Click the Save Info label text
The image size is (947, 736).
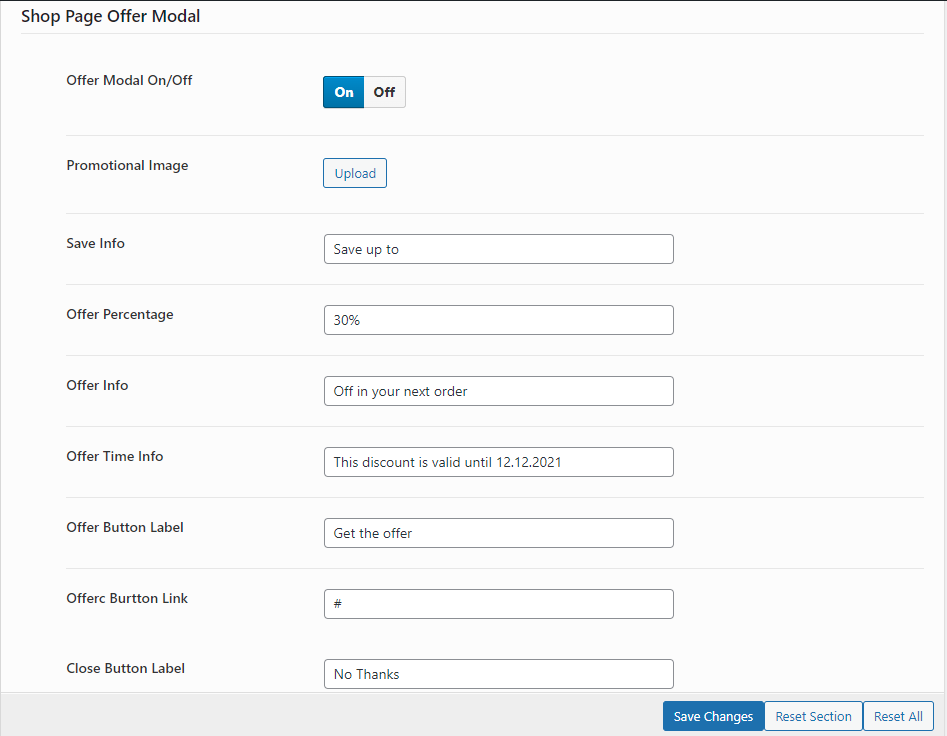[95, 243]
